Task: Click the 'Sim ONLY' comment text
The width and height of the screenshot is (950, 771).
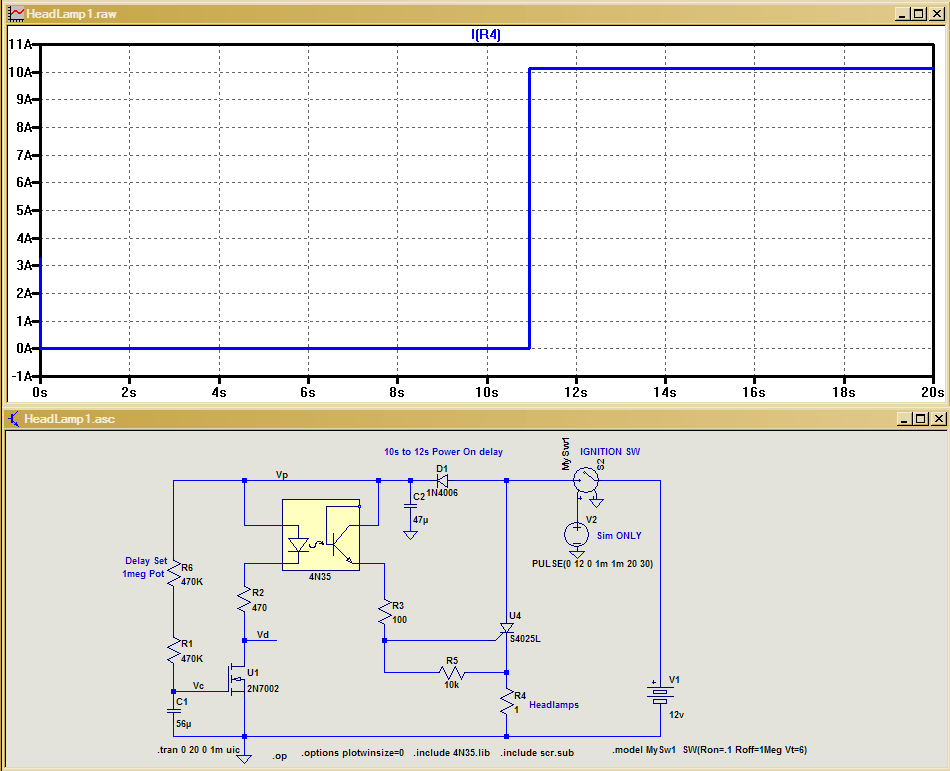Action: (619, 536)
